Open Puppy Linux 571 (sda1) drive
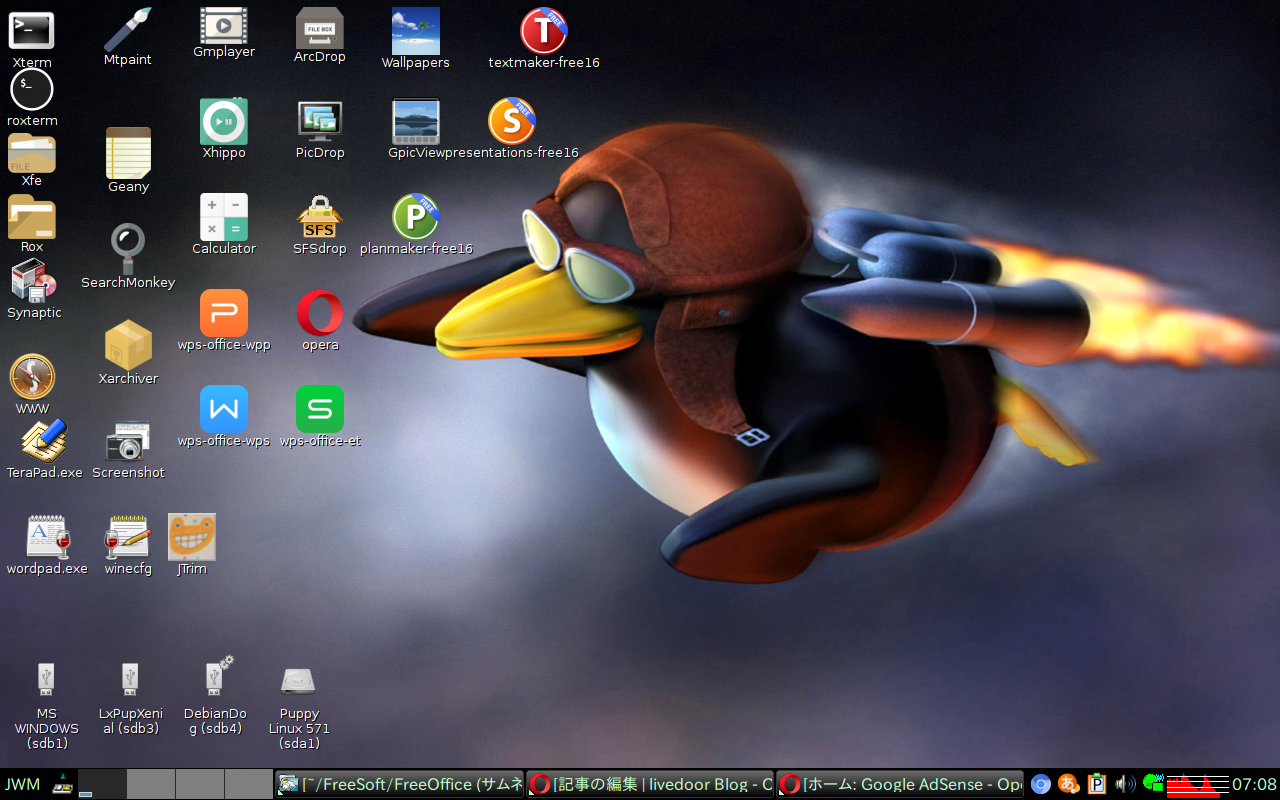 click(299, 681)
